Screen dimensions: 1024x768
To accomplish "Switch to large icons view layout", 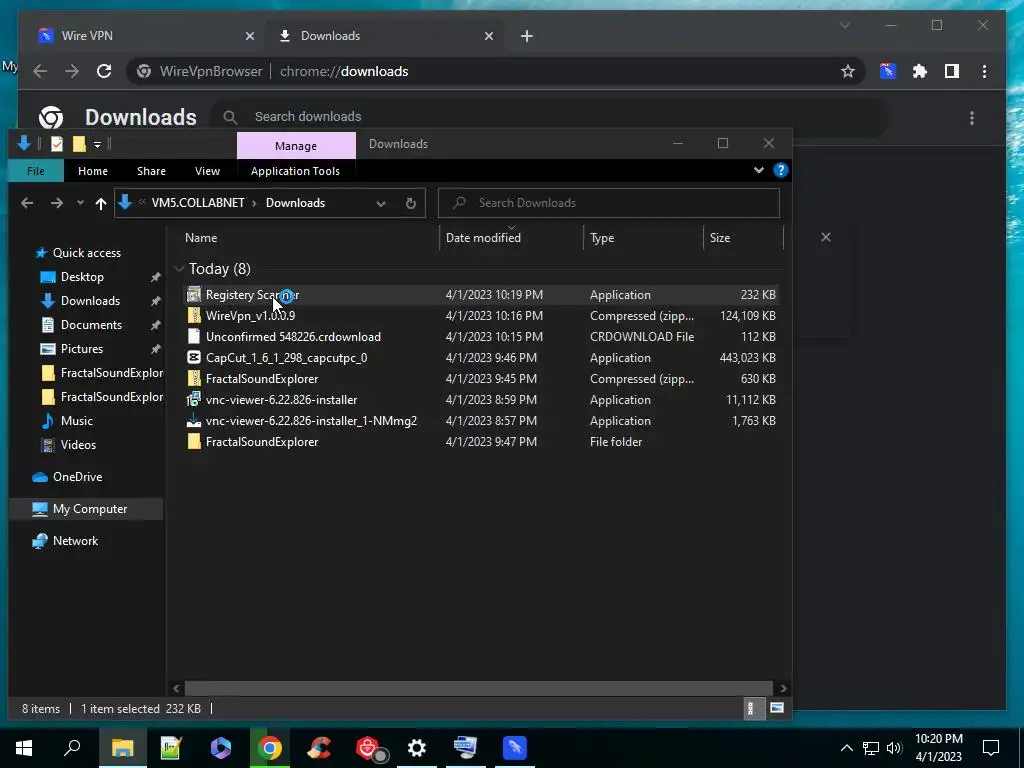I will coord(776,709).
